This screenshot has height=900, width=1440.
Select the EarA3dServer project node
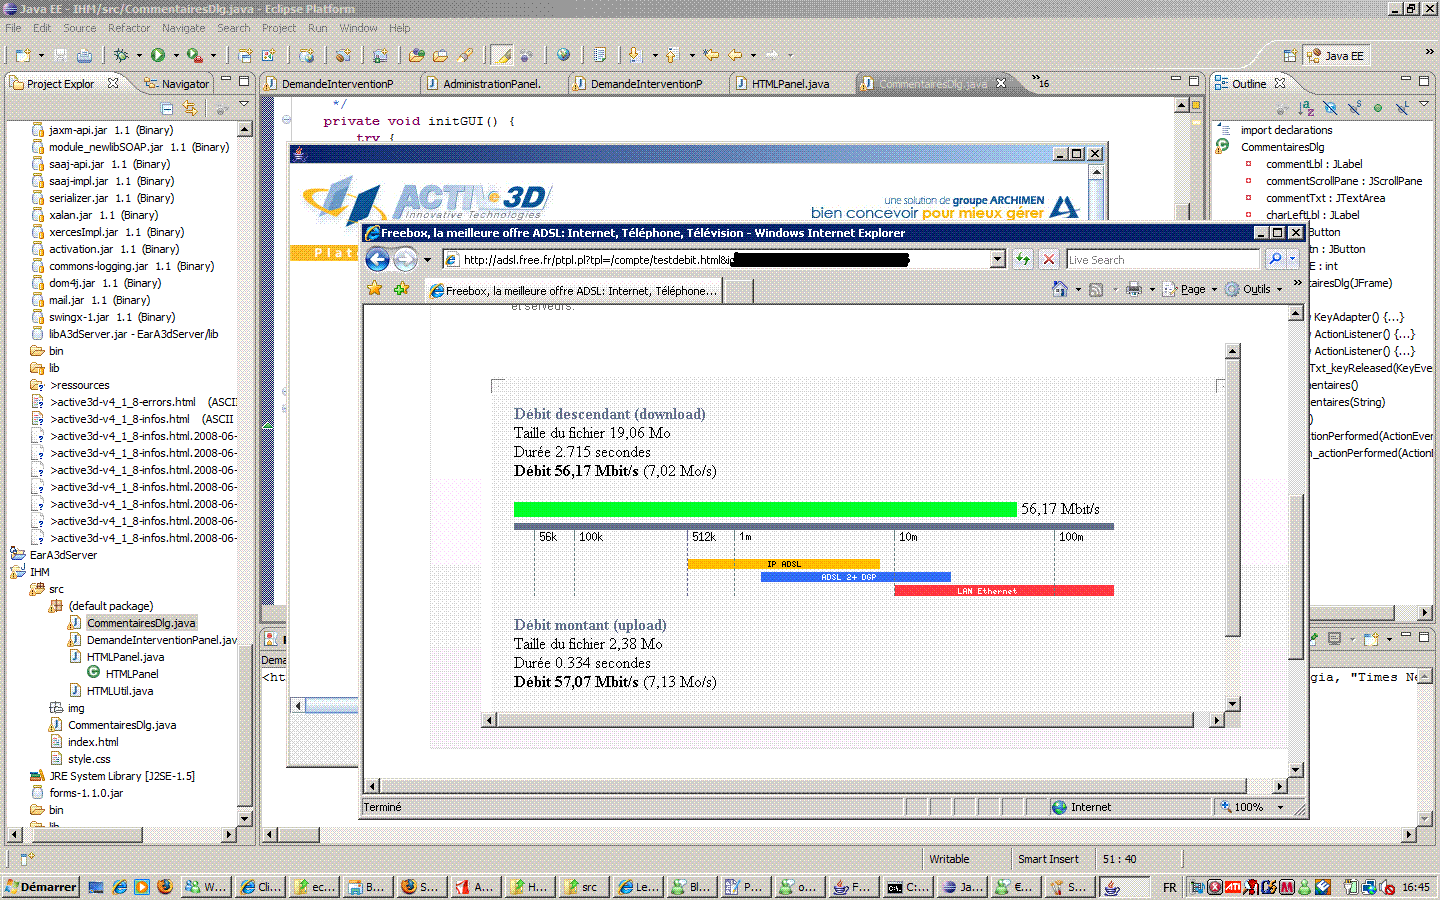63,555
